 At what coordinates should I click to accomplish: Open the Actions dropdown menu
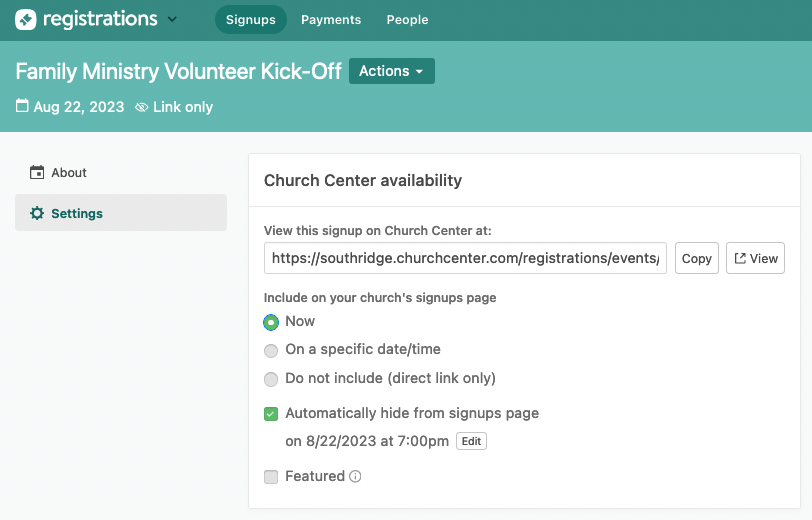[x=391, y=71]
